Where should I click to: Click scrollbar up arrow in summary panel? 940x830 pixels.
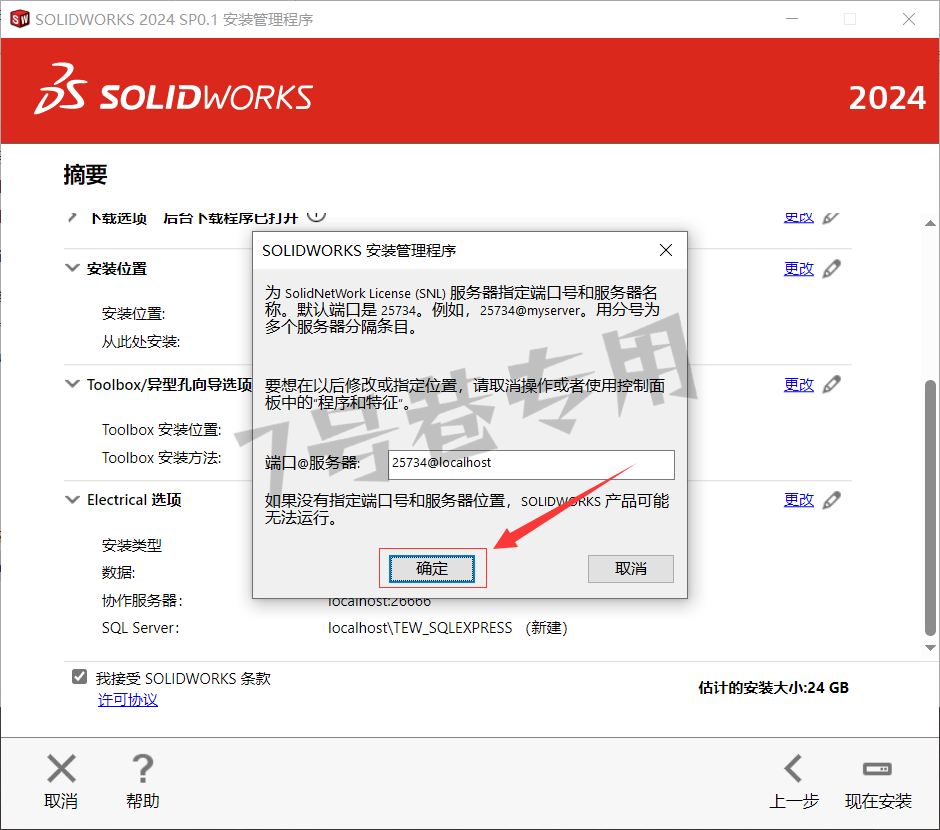click(930, 223)
